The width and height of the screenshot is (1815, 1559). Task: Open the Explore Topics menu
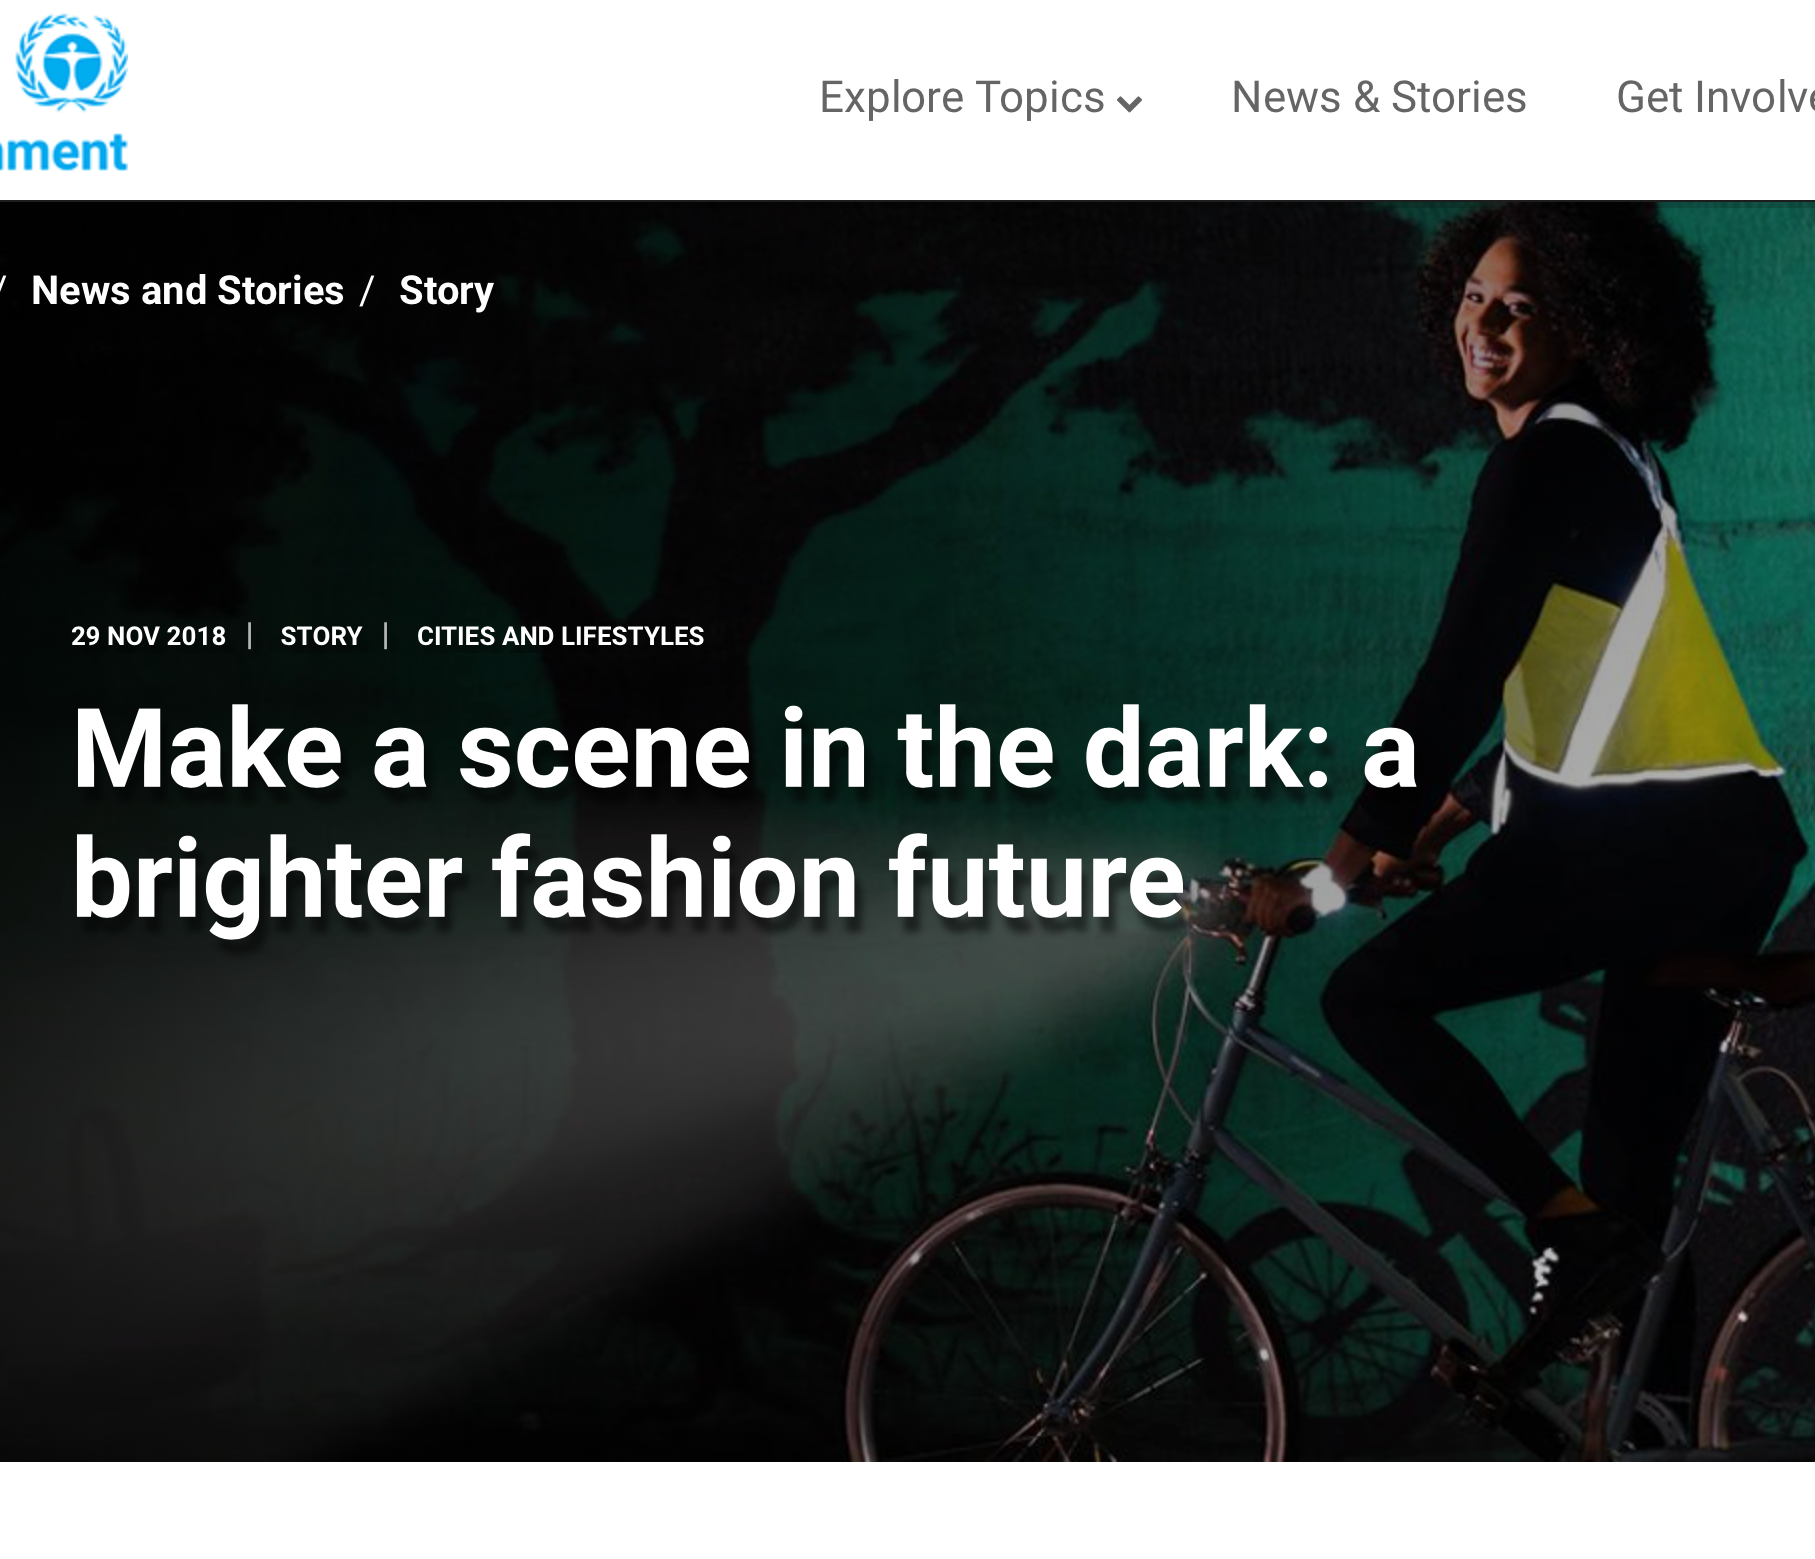click(961, 98)
